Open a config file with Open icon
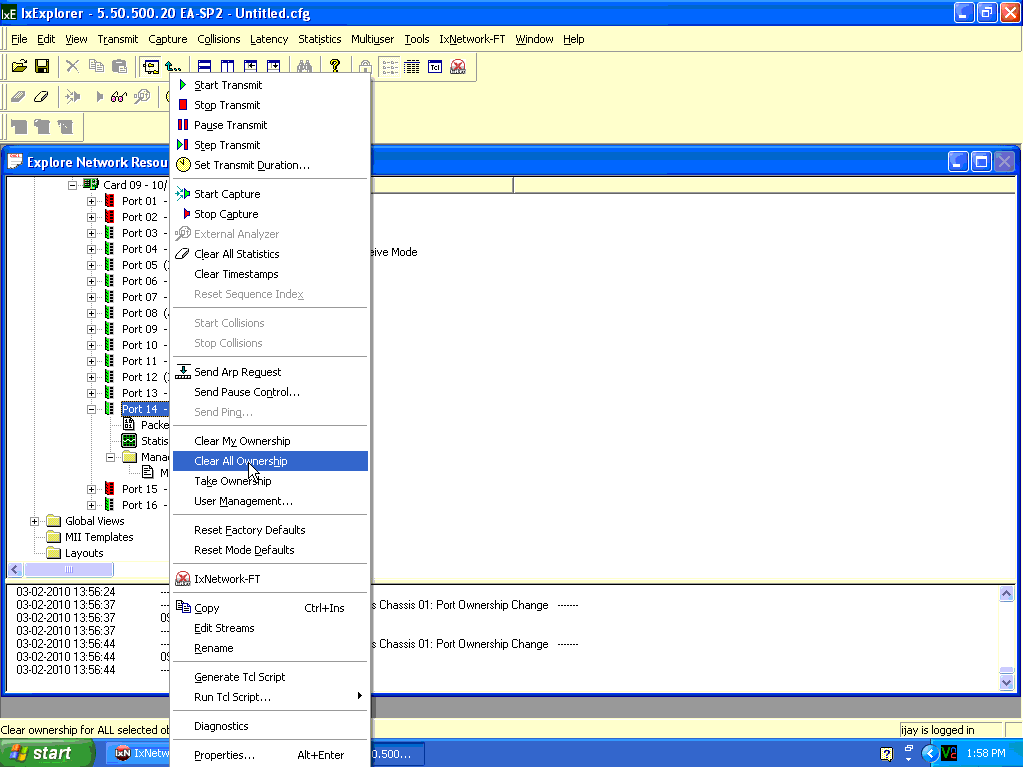Image resolution: width=1023 pixels, height=767 pixels. pyautogui.click(x=20, y=66)
